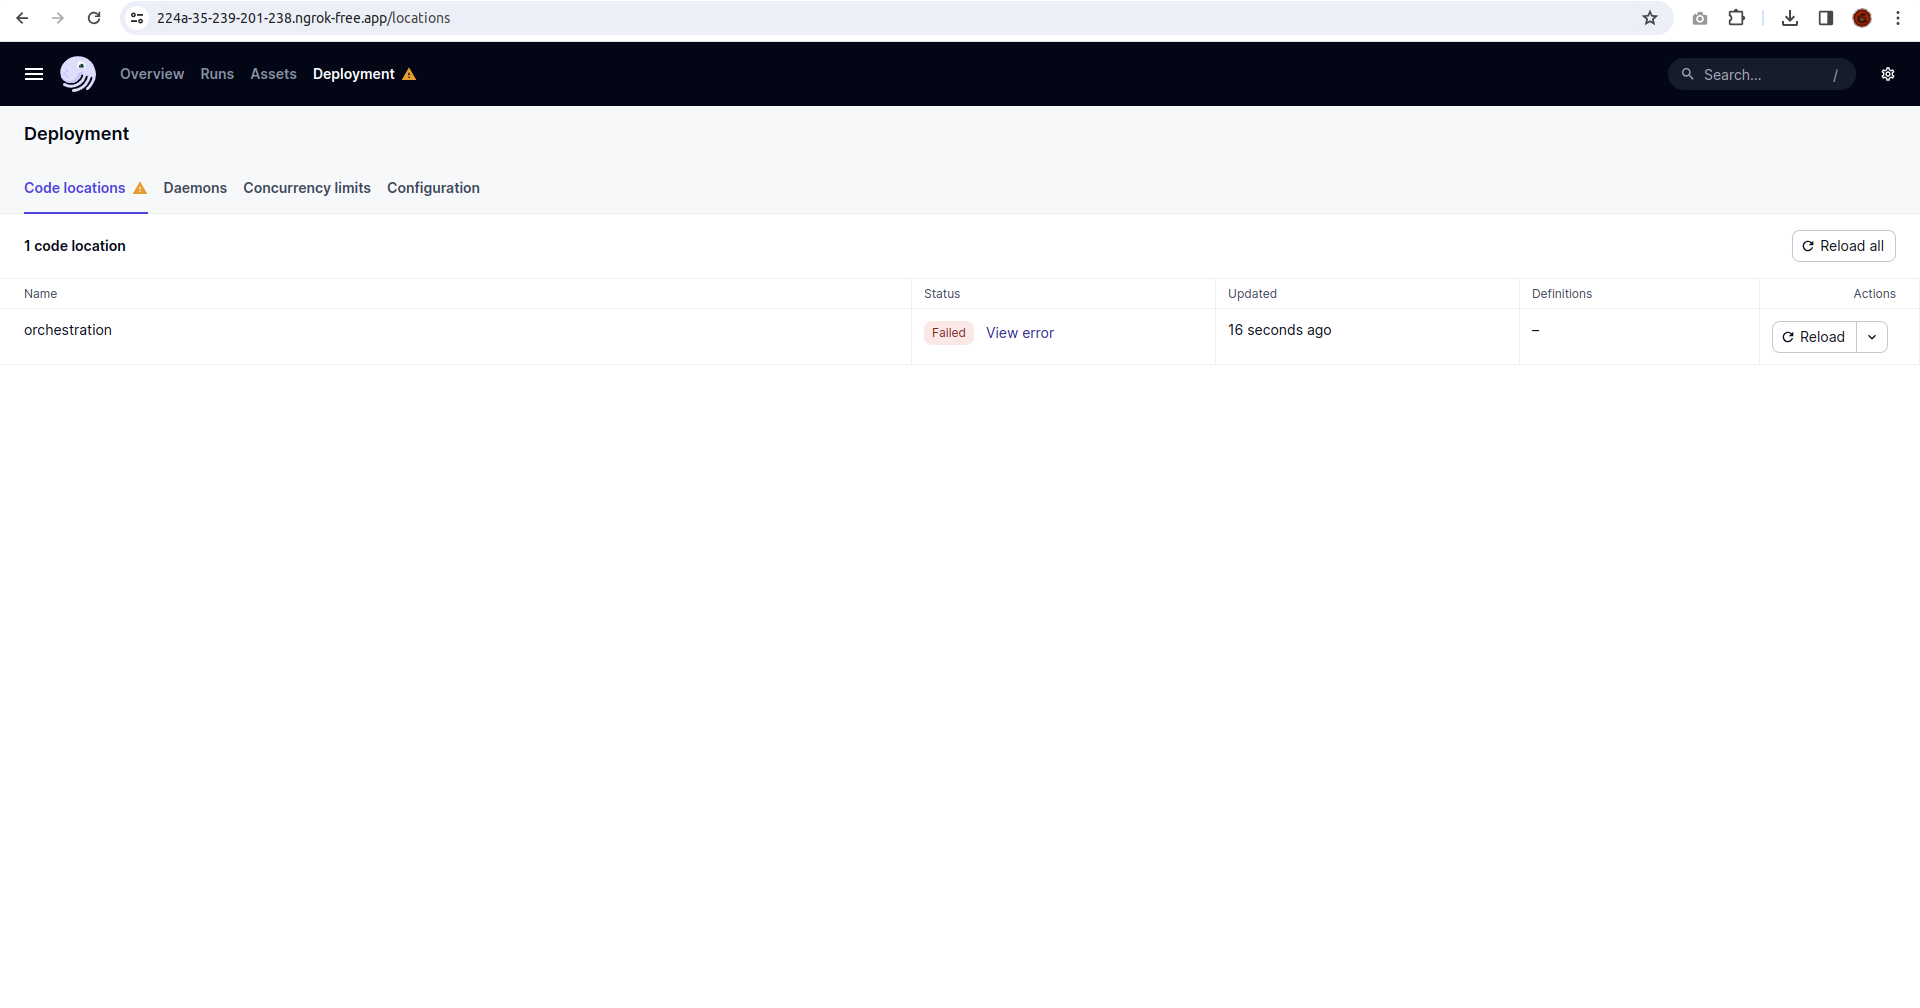The width and height of the screenshot is (1920, 1008).
Task: Click the '1 code location' count text
Action: click(x=75, y=246)
